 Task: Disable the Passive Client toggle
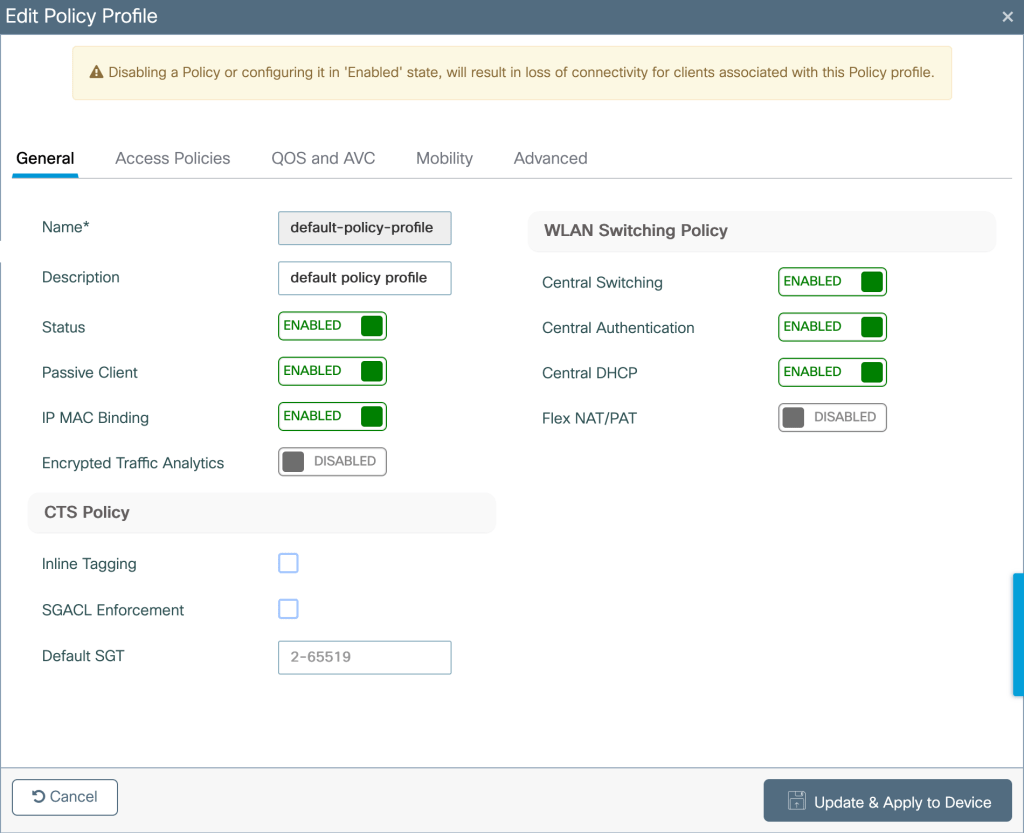tap(332, 371)
